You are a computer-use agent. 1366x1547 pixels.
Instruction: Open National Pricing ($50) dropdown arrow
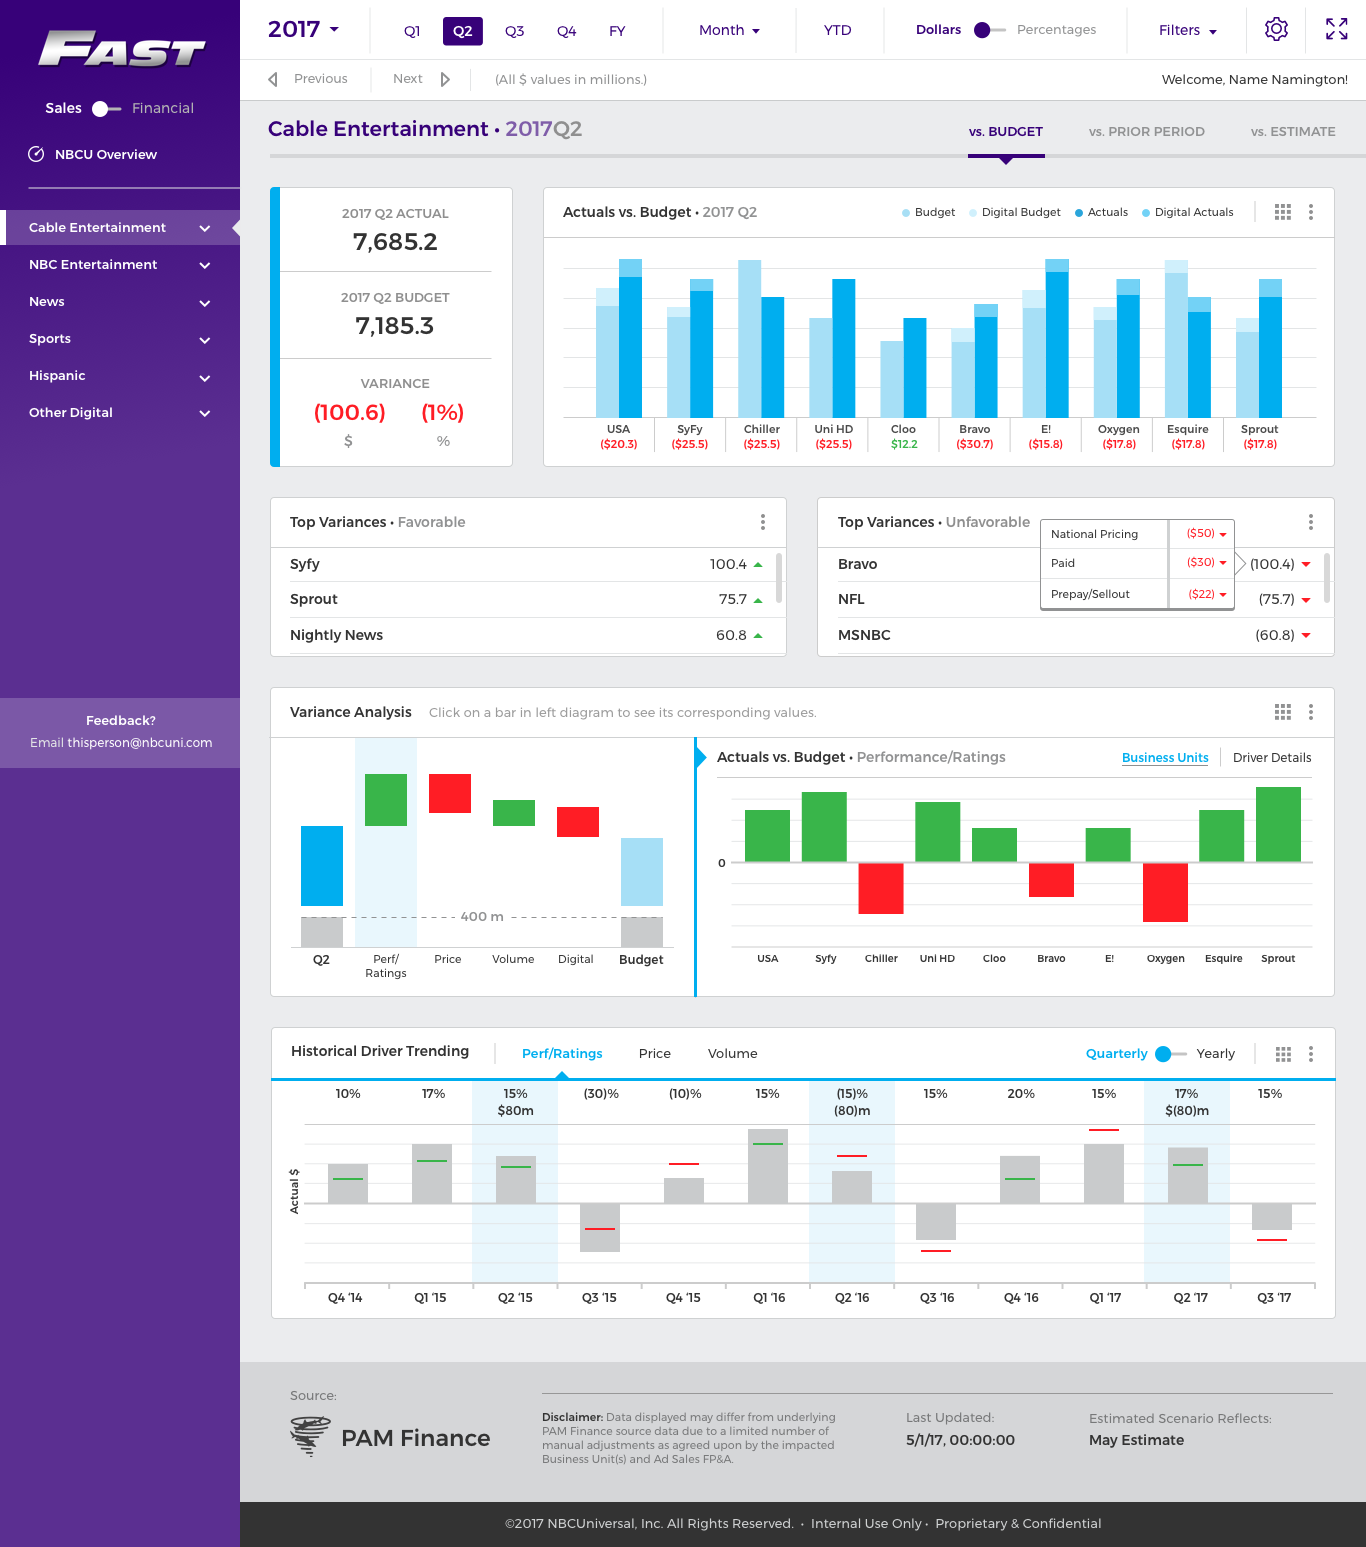tap(1223, 535)
